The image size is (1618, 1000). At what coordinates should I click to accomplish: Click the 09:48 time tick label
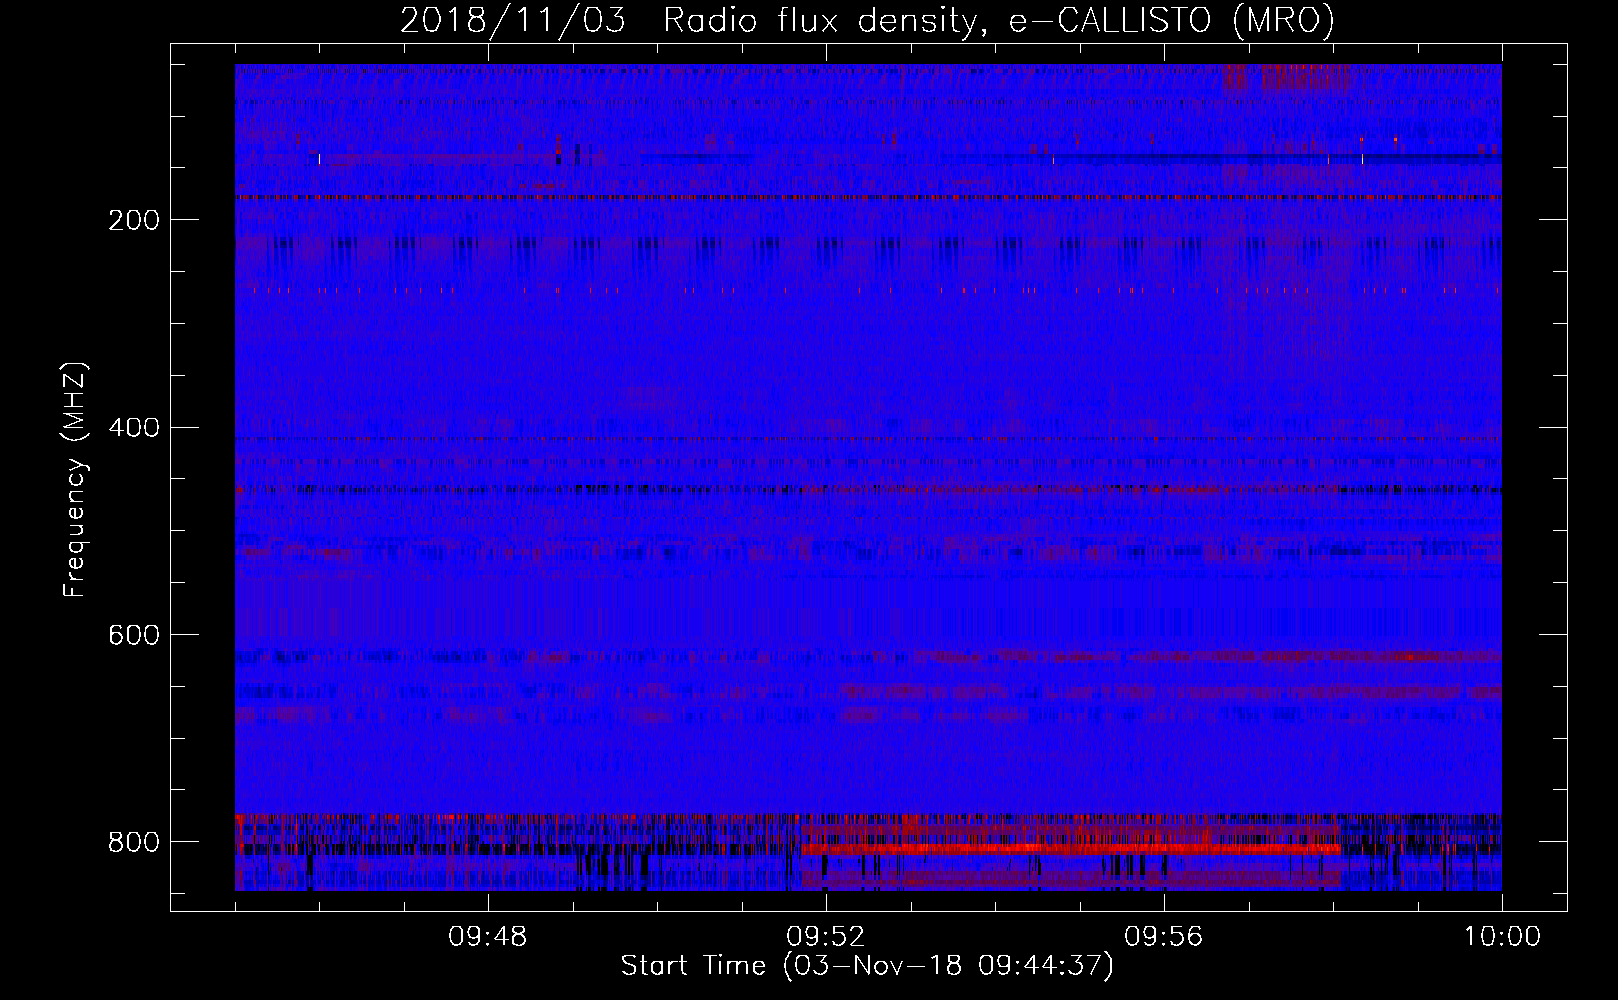click(x=487, y=937)
